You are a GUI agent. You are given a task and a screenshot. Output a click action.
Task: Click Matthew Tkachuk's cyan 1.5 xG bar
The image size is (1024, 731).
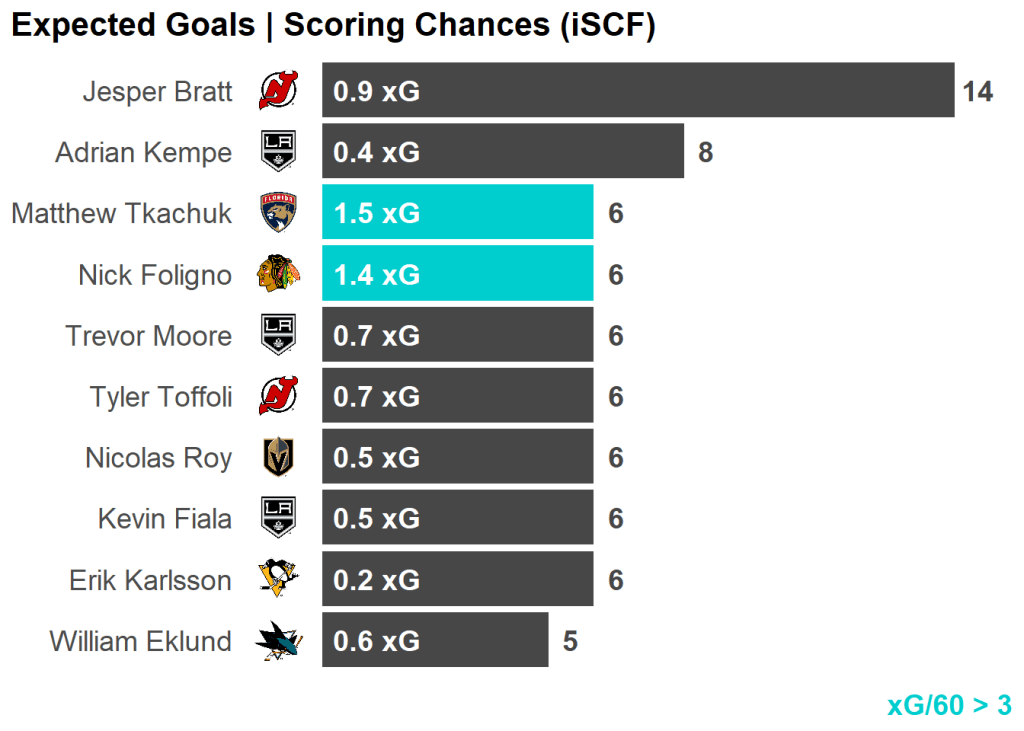(x=457, y=213)
